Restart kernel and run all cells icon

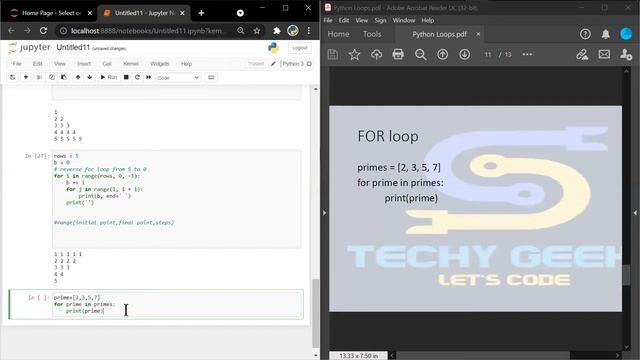point(149,77)
